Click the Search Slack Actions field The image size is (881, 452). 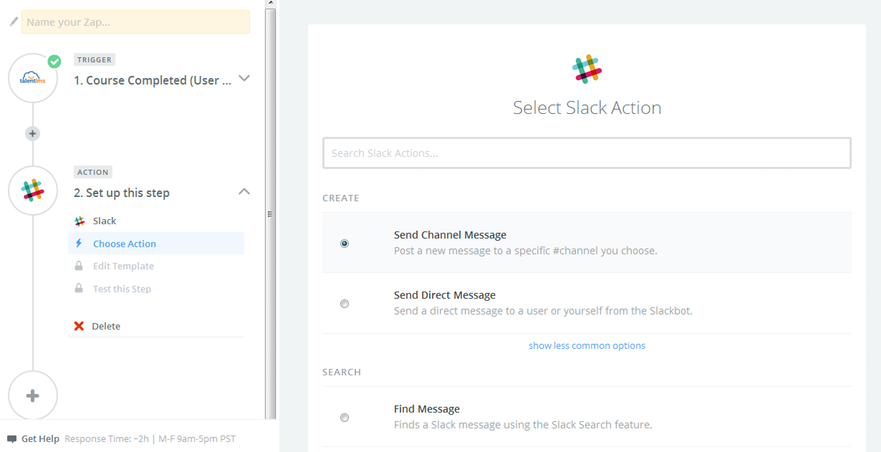click(587, 153)
